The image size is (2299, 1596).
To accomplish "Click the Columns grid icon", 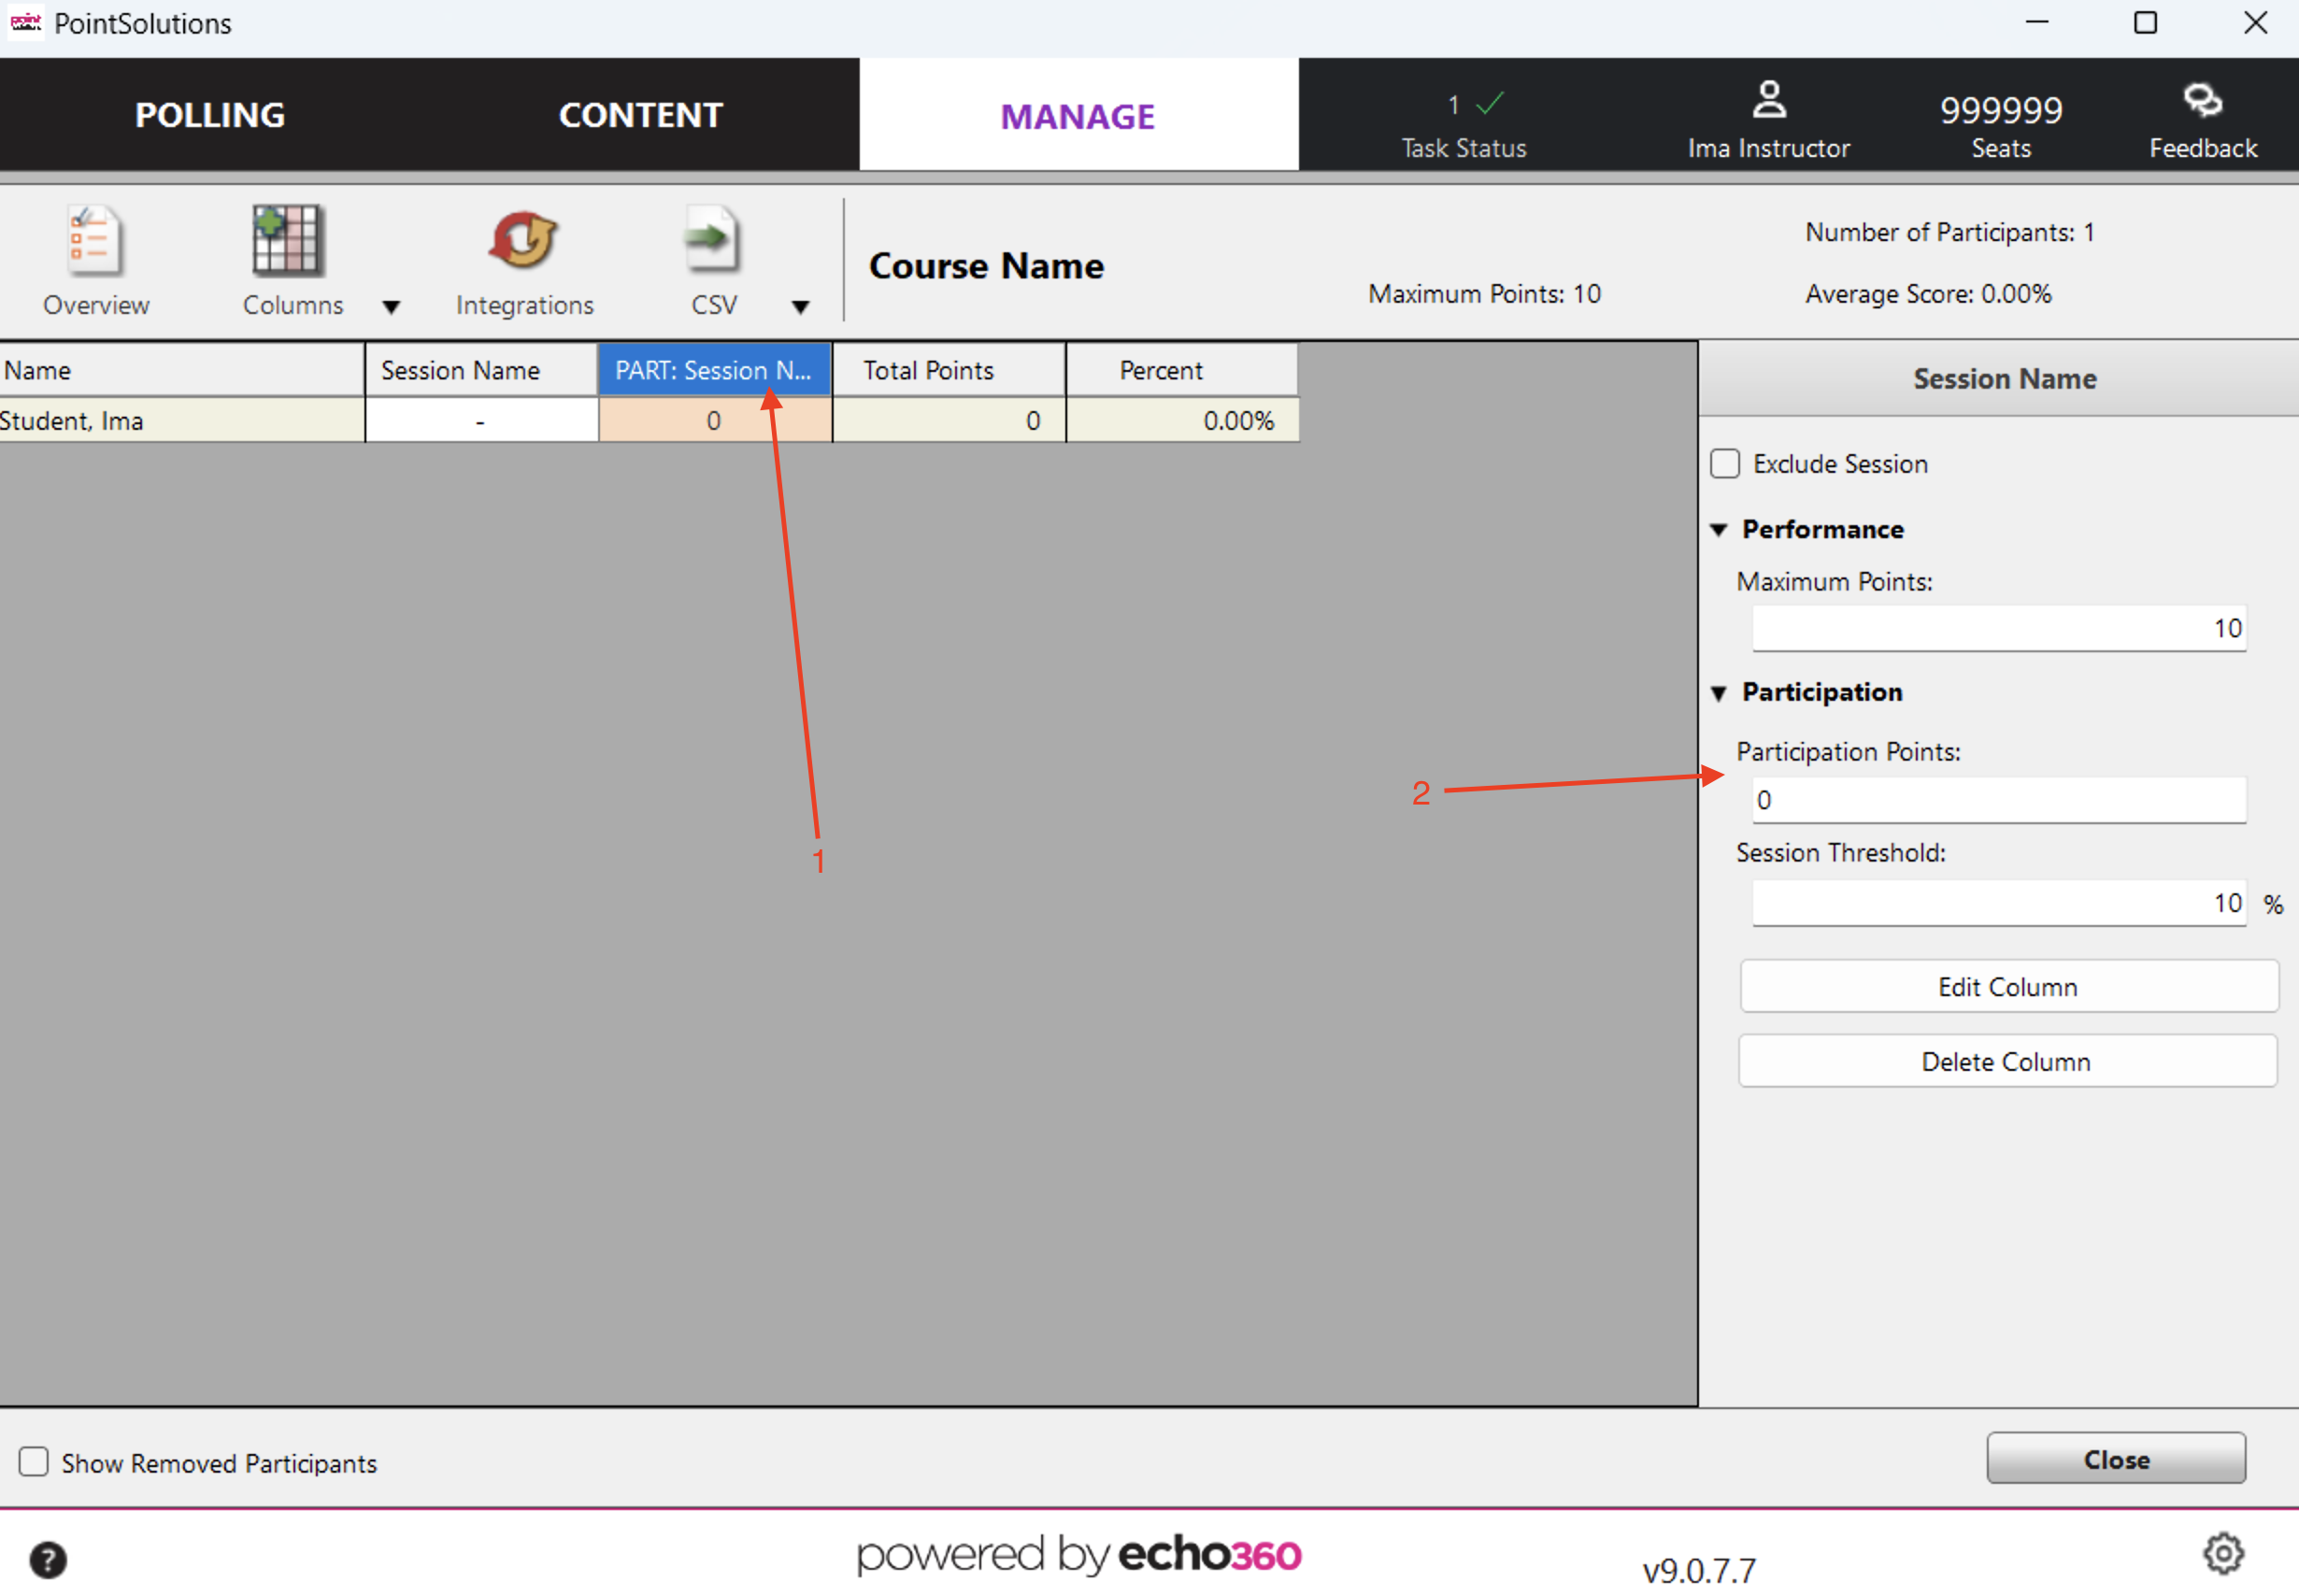I will (288, 242).
